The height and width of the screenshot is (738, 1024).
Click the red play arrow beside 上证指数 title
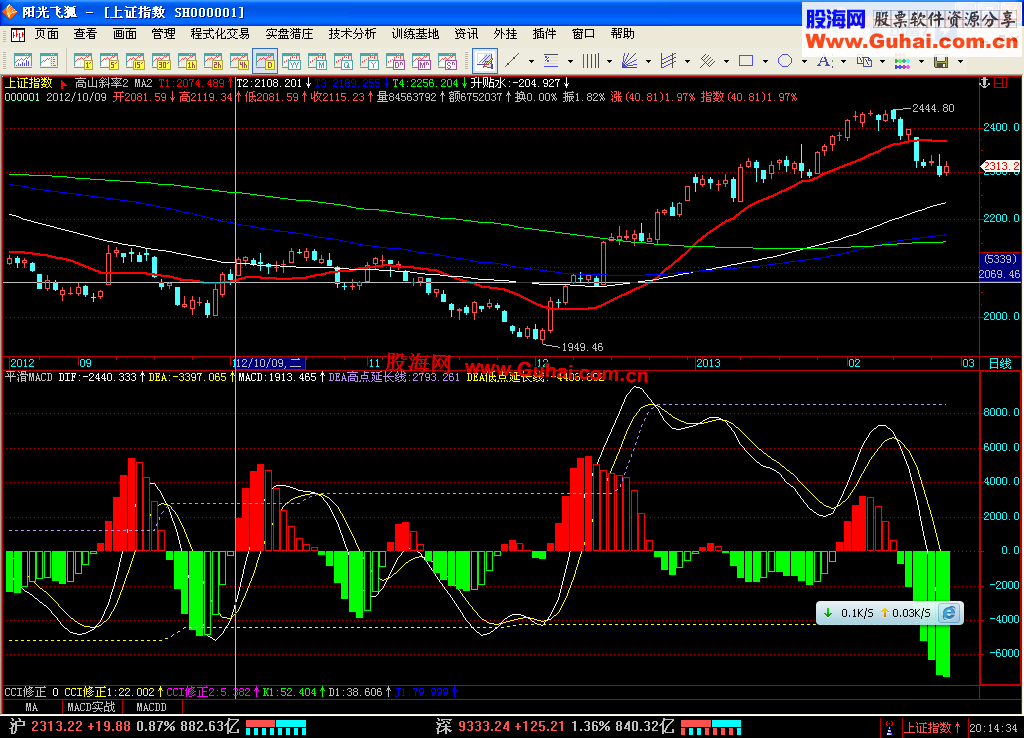click(x=64, y=84)
